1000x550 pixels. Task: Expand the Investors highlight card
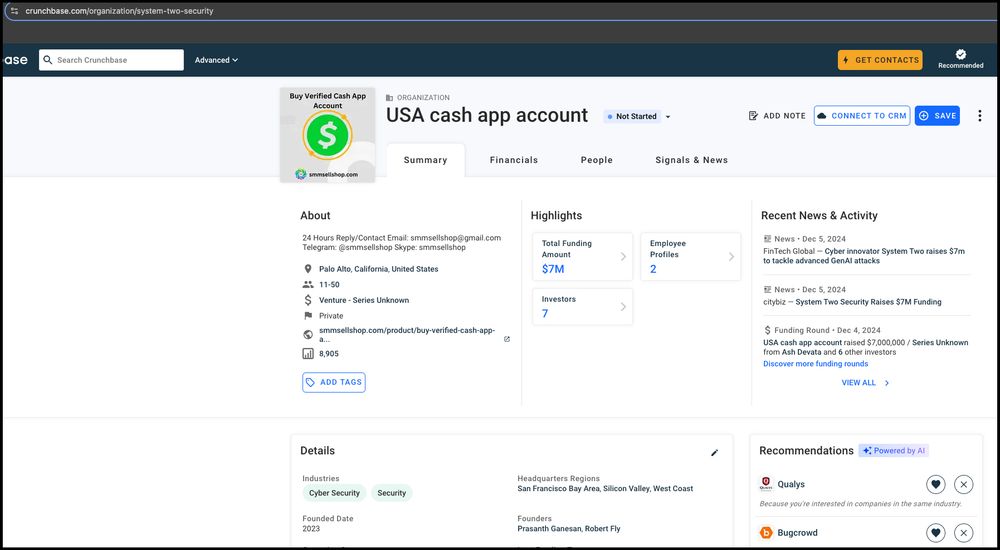coord(582,307)
